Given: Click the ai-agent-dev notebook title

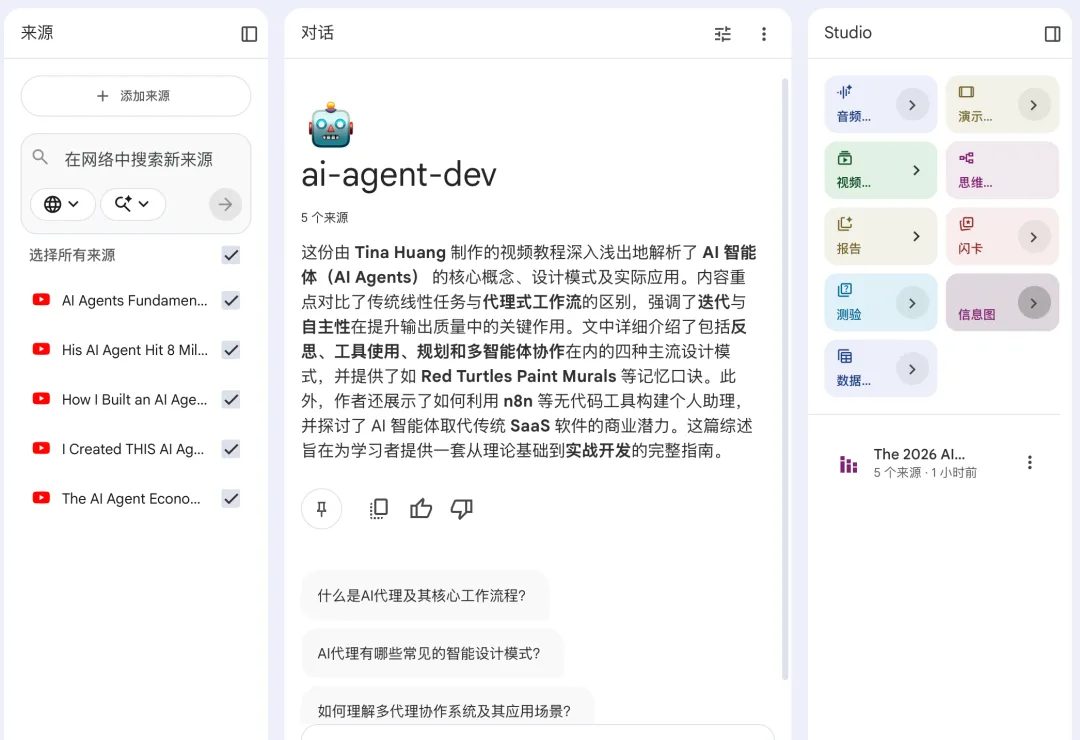Looking at the screenshot, I should pyautogui.click(x=399, y=174).
